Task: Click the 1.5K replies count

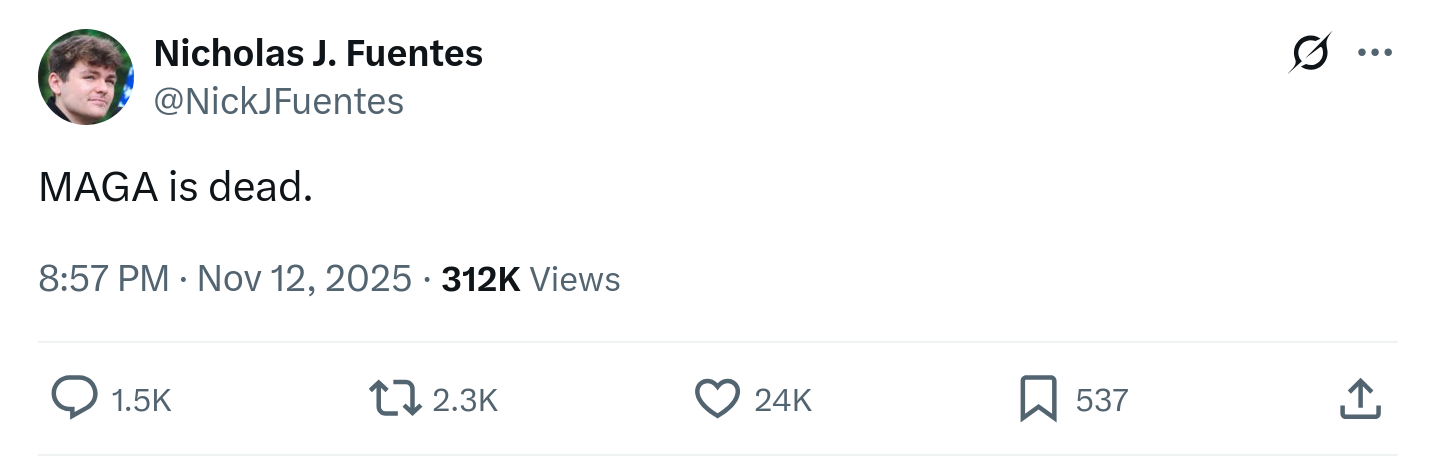Action: point(142,401)
